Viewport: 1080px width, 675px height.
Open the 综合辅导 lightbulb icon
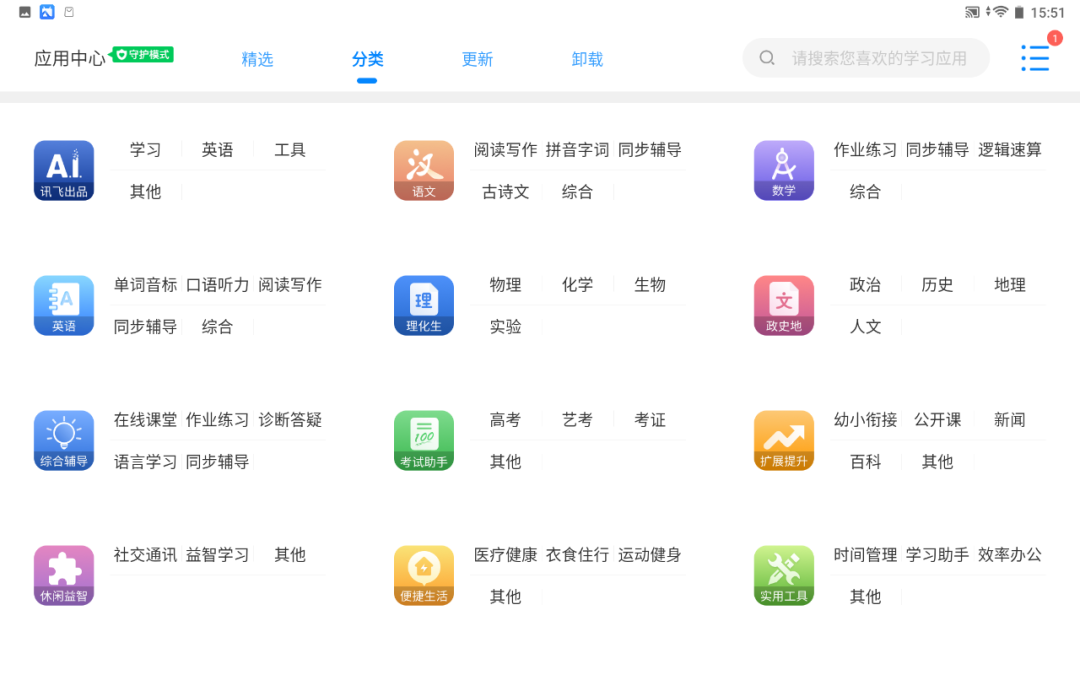[64, 441]
